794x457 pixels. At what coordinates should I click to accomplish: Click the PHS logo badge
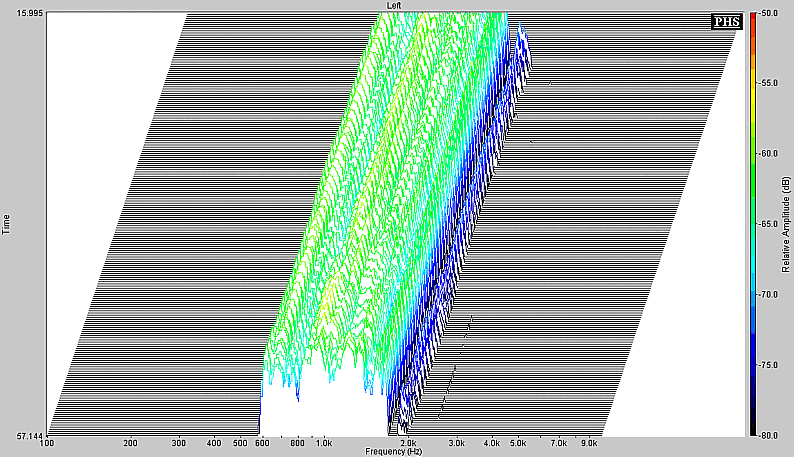(x=724, y=22)
